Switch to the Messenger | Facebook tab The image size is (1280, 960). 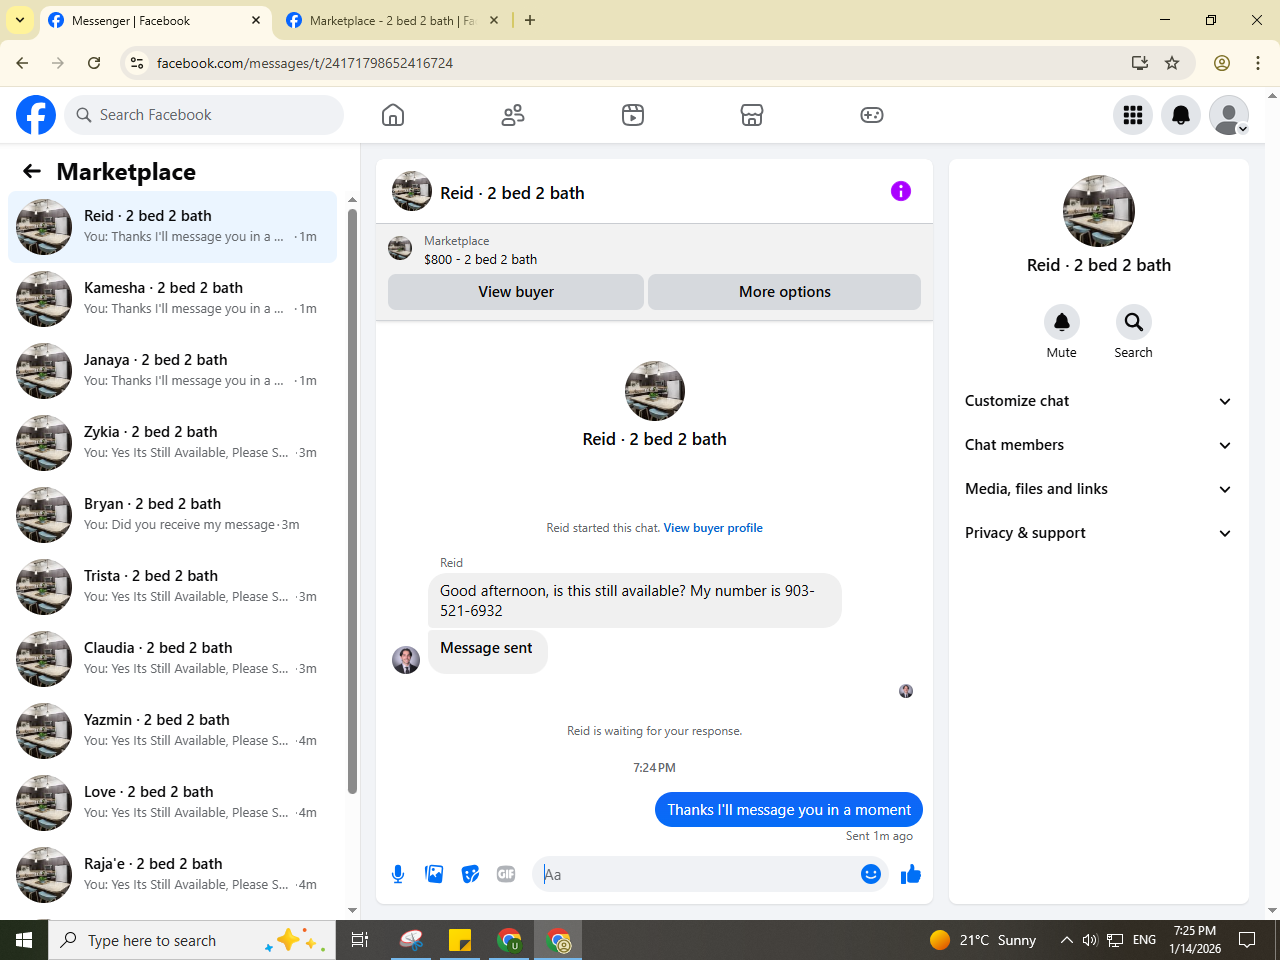(155, 20)
